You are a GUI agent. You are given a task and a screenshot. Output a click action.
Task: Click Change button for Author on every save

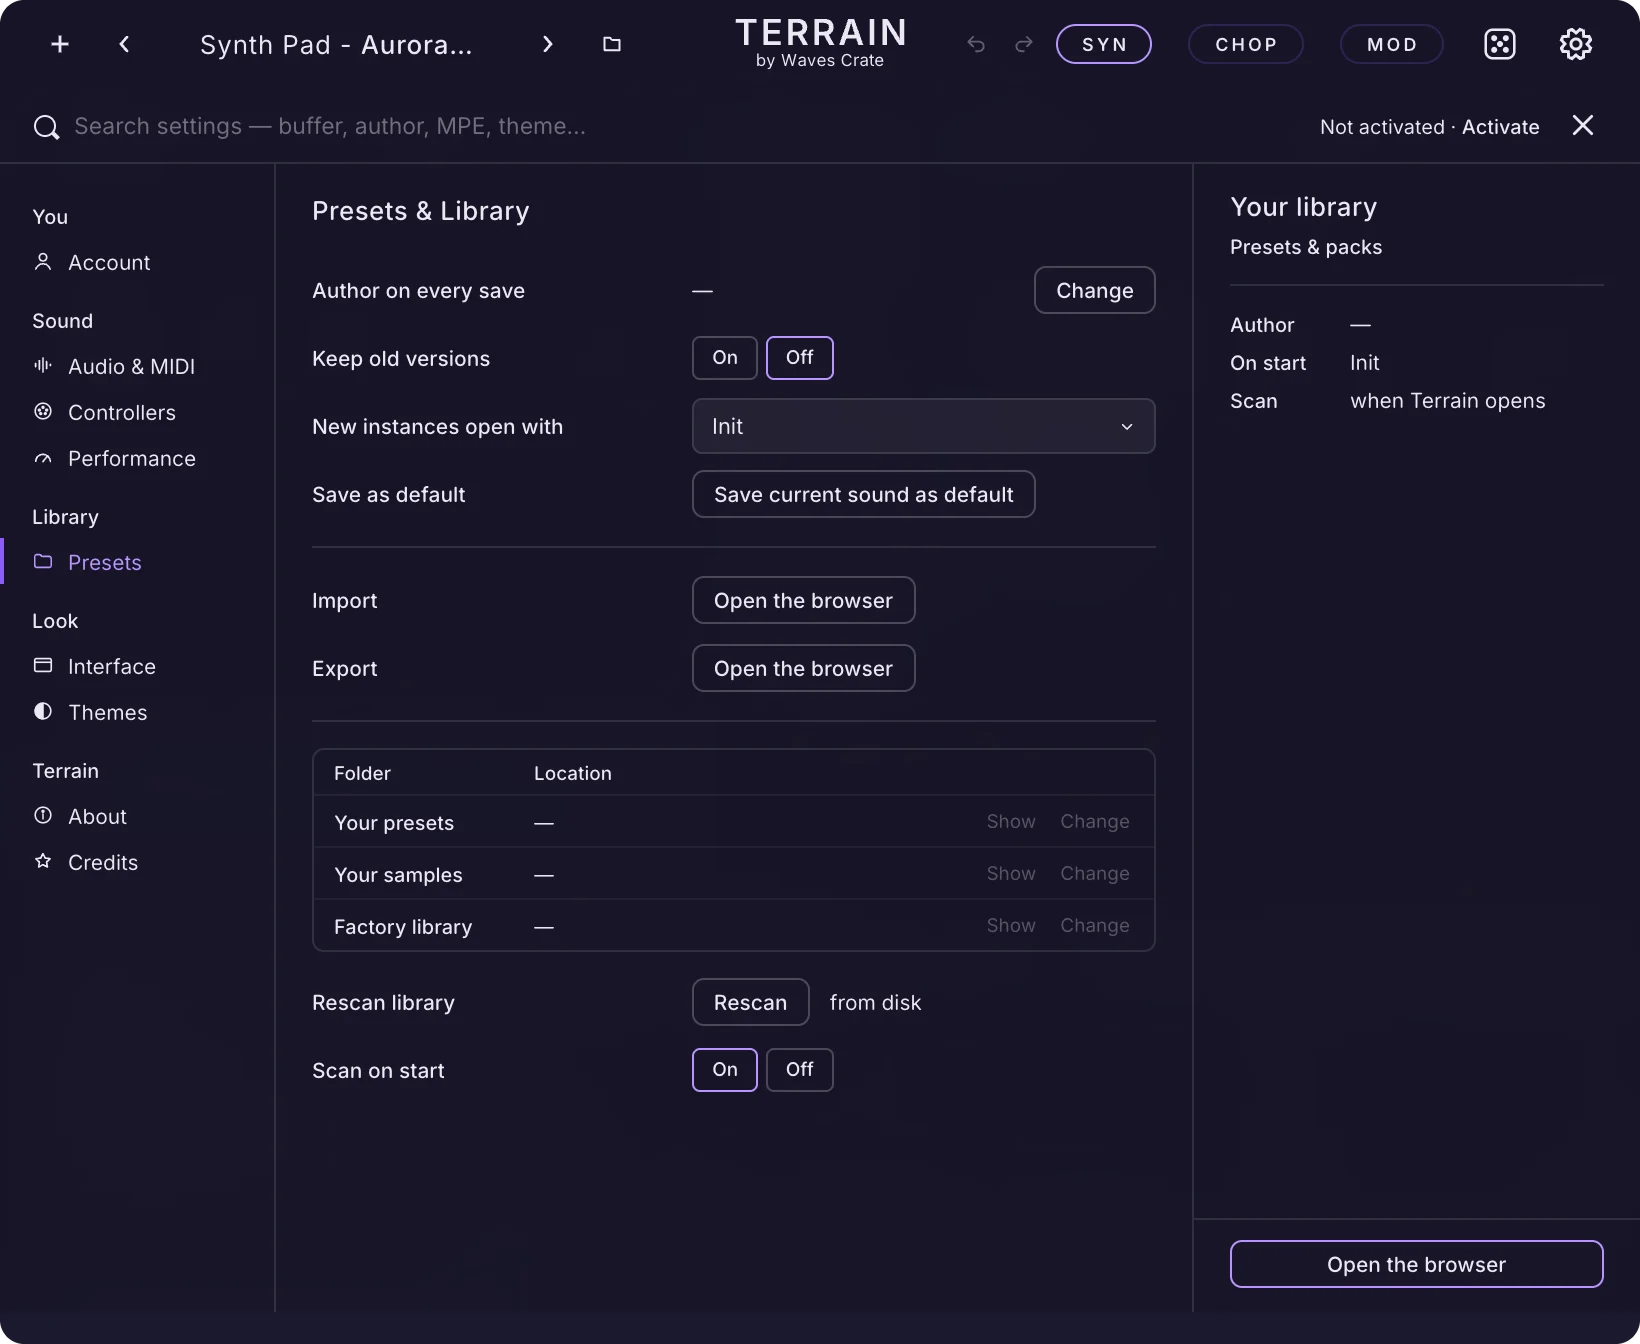point(1095,290)
